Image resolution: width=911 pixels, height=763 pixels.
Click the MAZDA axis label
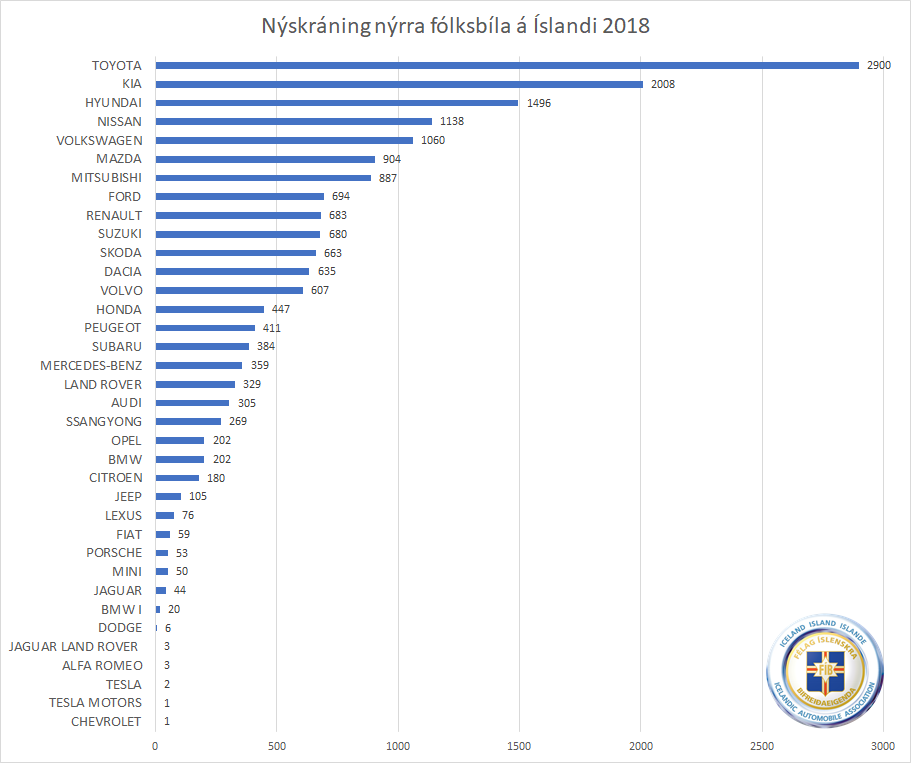click(119, 159)
